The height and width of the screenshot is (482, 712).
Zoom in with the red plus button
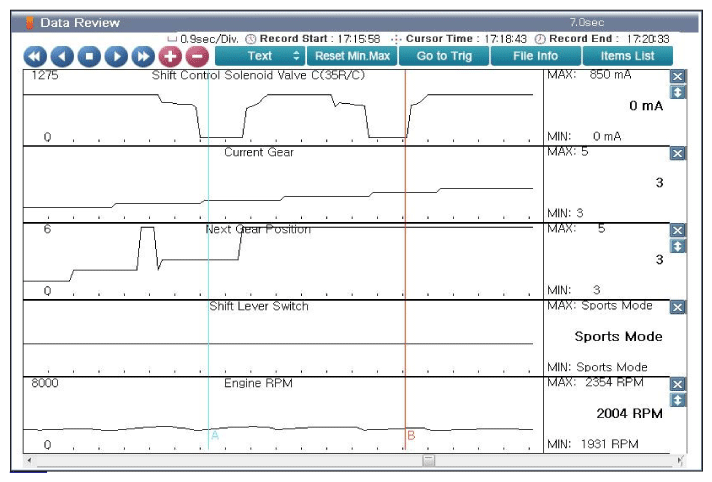tap(170, 56)
